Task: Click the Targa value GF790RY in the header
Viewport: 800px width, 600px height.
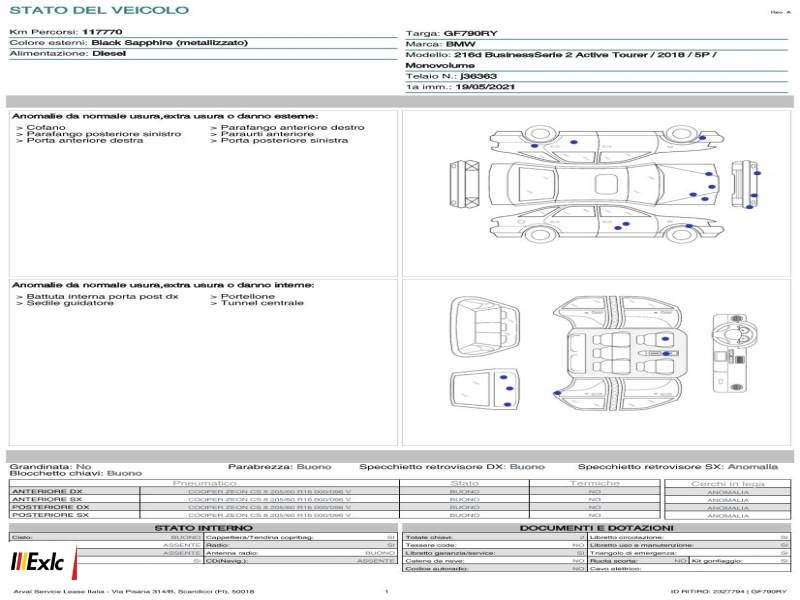Action: (x=470, y=33)
